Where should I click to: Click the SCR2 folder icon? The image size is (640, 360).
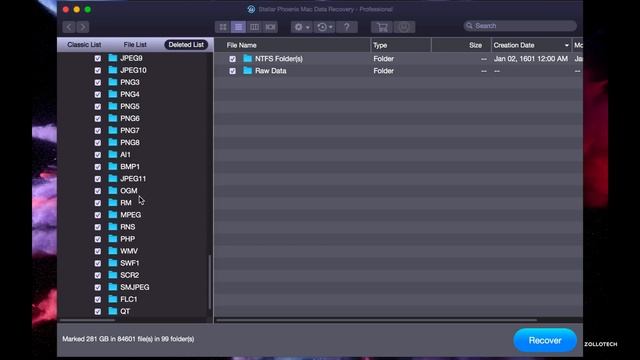point(113,275)
